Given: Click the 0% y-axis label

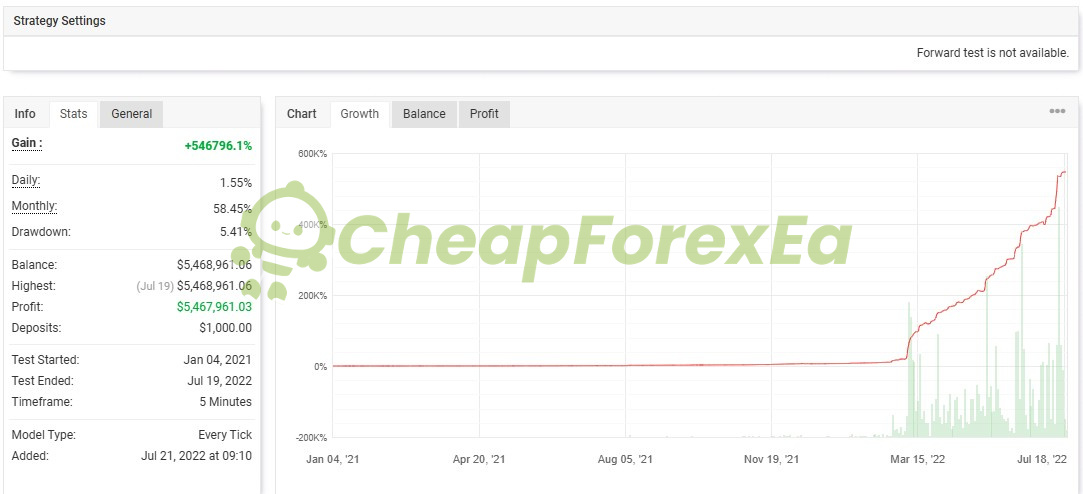Looking at the screenshot, I should (x=320, y=367).
